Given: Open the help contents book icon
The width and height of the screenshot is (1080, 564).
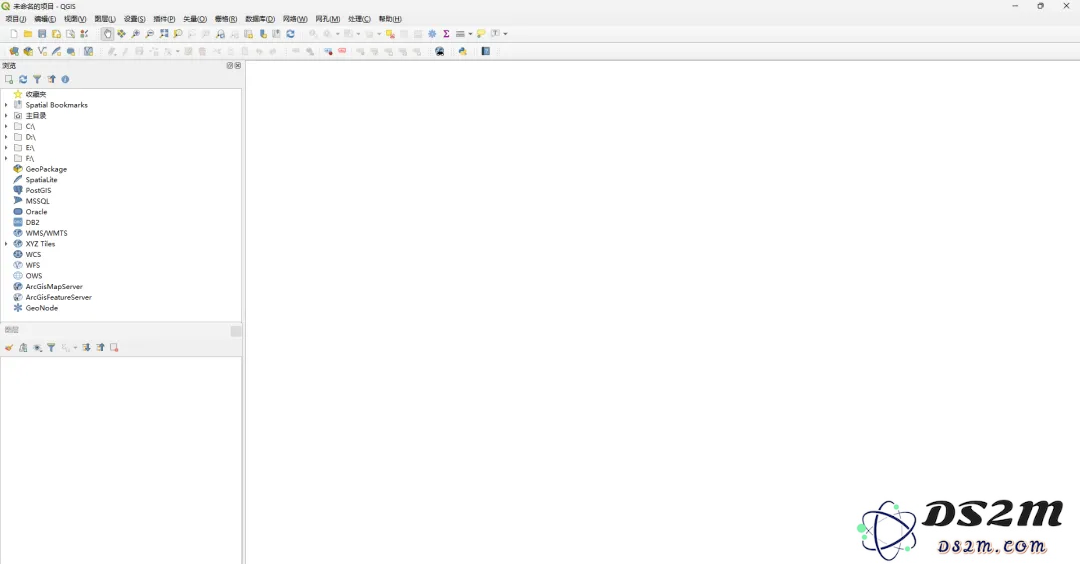Looking at the screenshot, I should tap(486, 52).
